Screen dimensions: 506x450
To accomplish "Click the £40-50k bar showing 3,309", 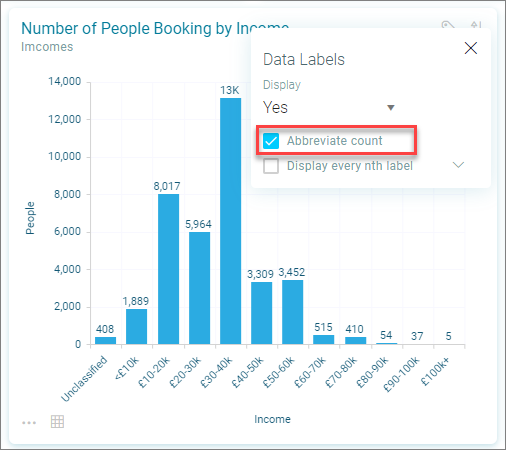I will (x=261, y=313).
